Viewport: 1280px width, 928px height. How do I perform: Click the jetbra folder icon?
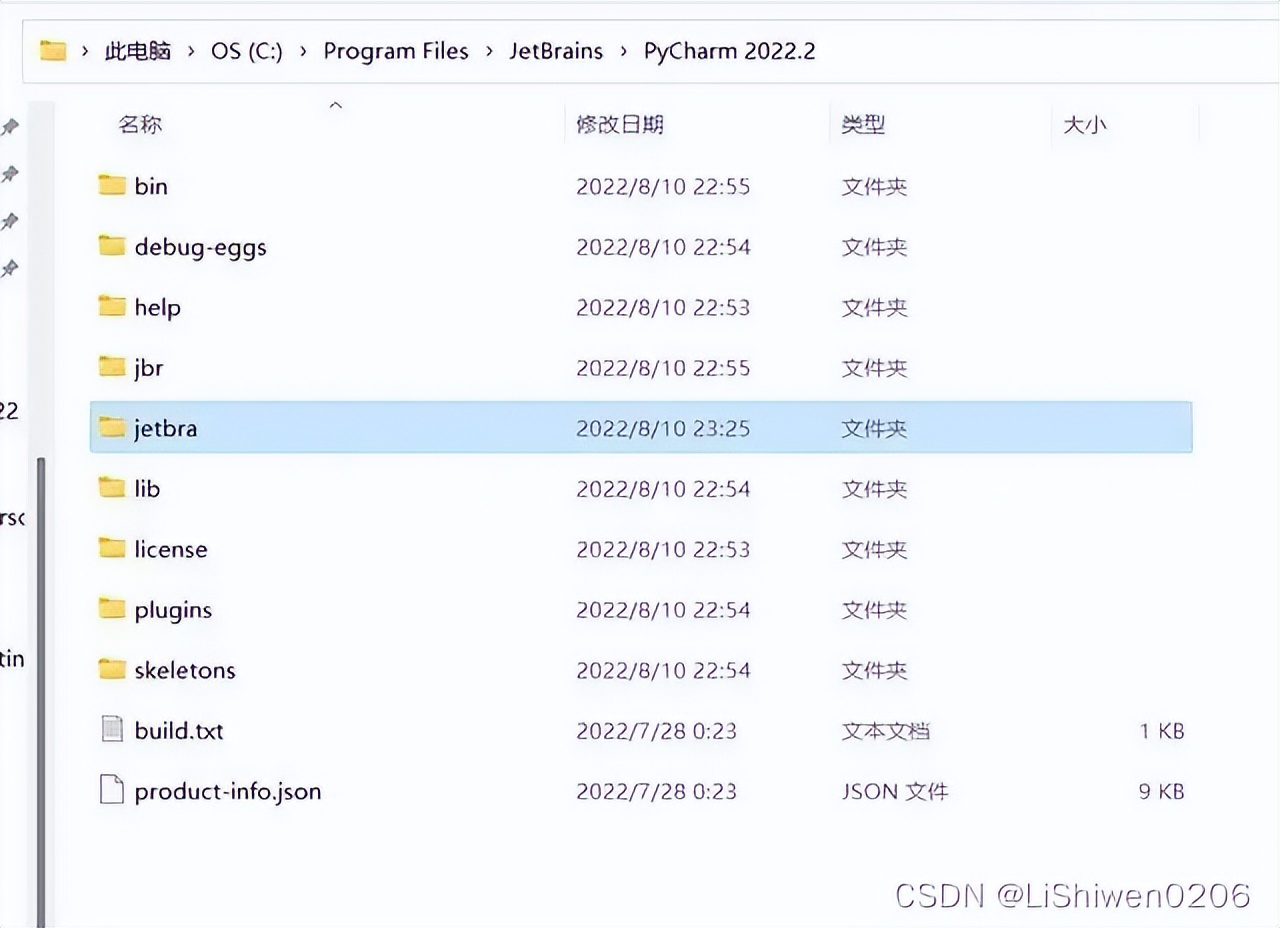[x=112, y=427]
